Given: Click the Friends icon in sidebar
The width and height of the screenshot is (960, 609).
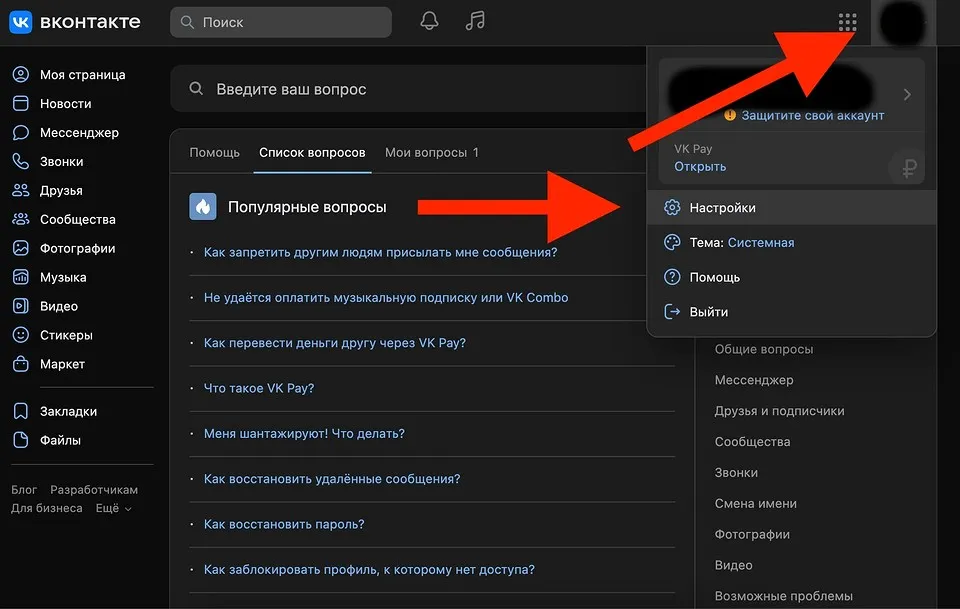Looking at the screenshot, I should click(x=21, y=190).
